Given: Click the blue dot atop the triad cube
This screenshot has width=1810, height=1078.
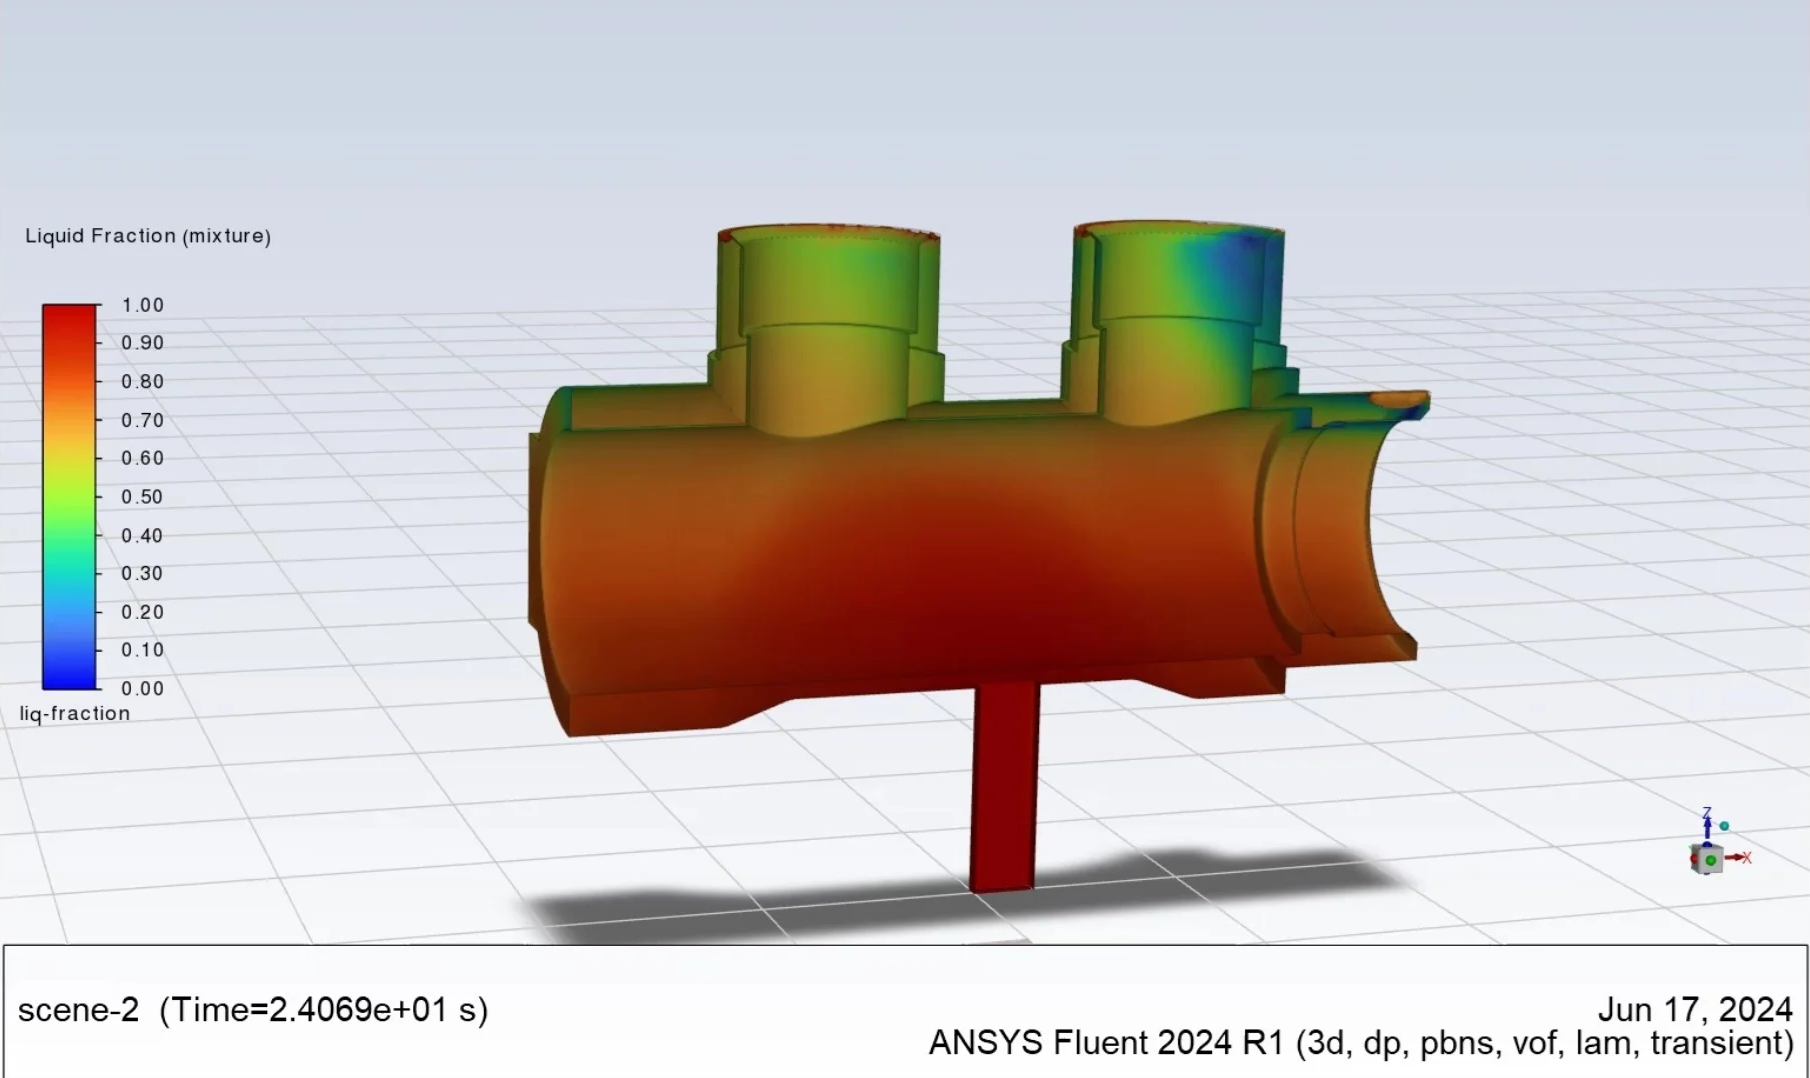Looking at the screenshot, I should 1707,847.
